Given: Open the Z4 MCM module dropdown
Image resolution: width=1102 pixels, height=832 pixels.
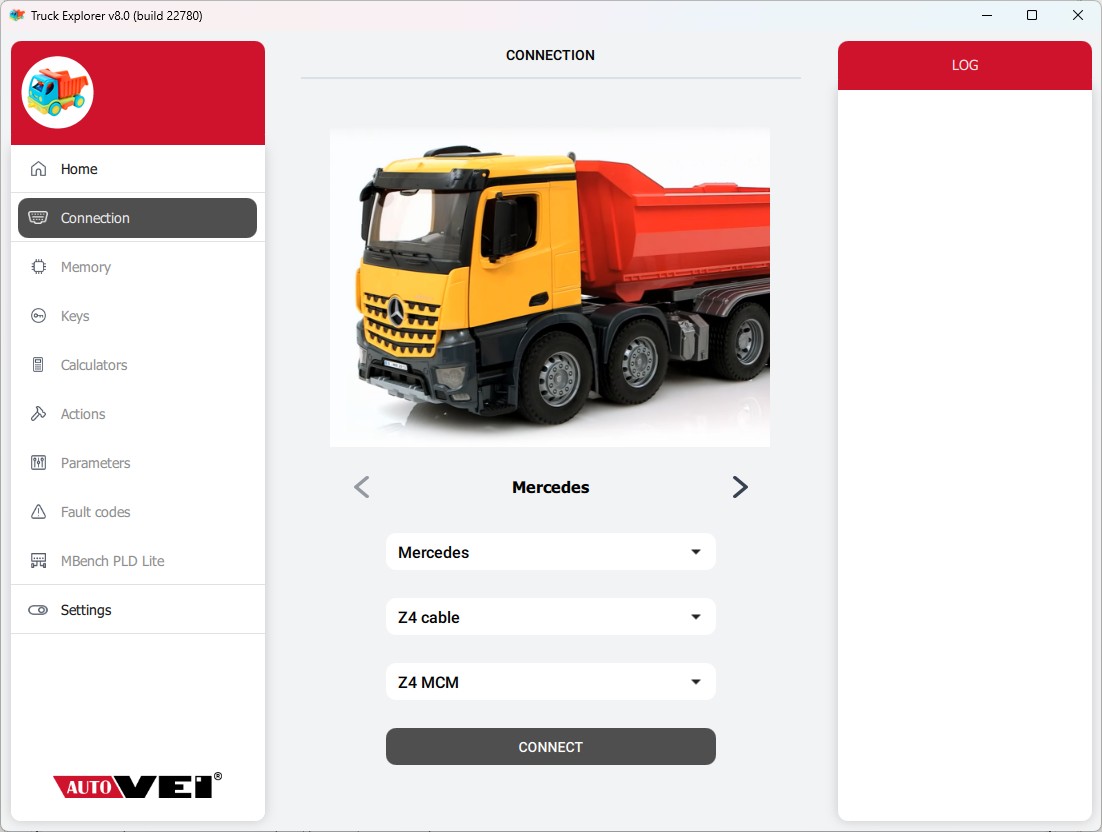Looking at the screenshot, I should pos(550,681).
